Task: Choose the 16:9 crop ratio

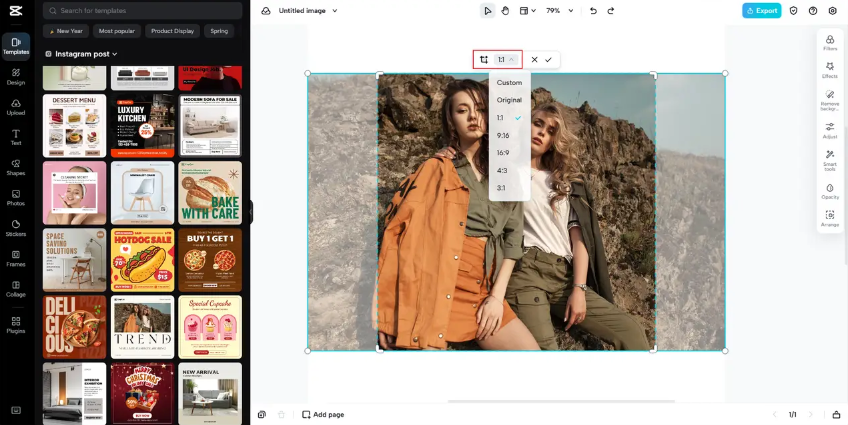Action: pyautogui.click(x=503, y=153)
